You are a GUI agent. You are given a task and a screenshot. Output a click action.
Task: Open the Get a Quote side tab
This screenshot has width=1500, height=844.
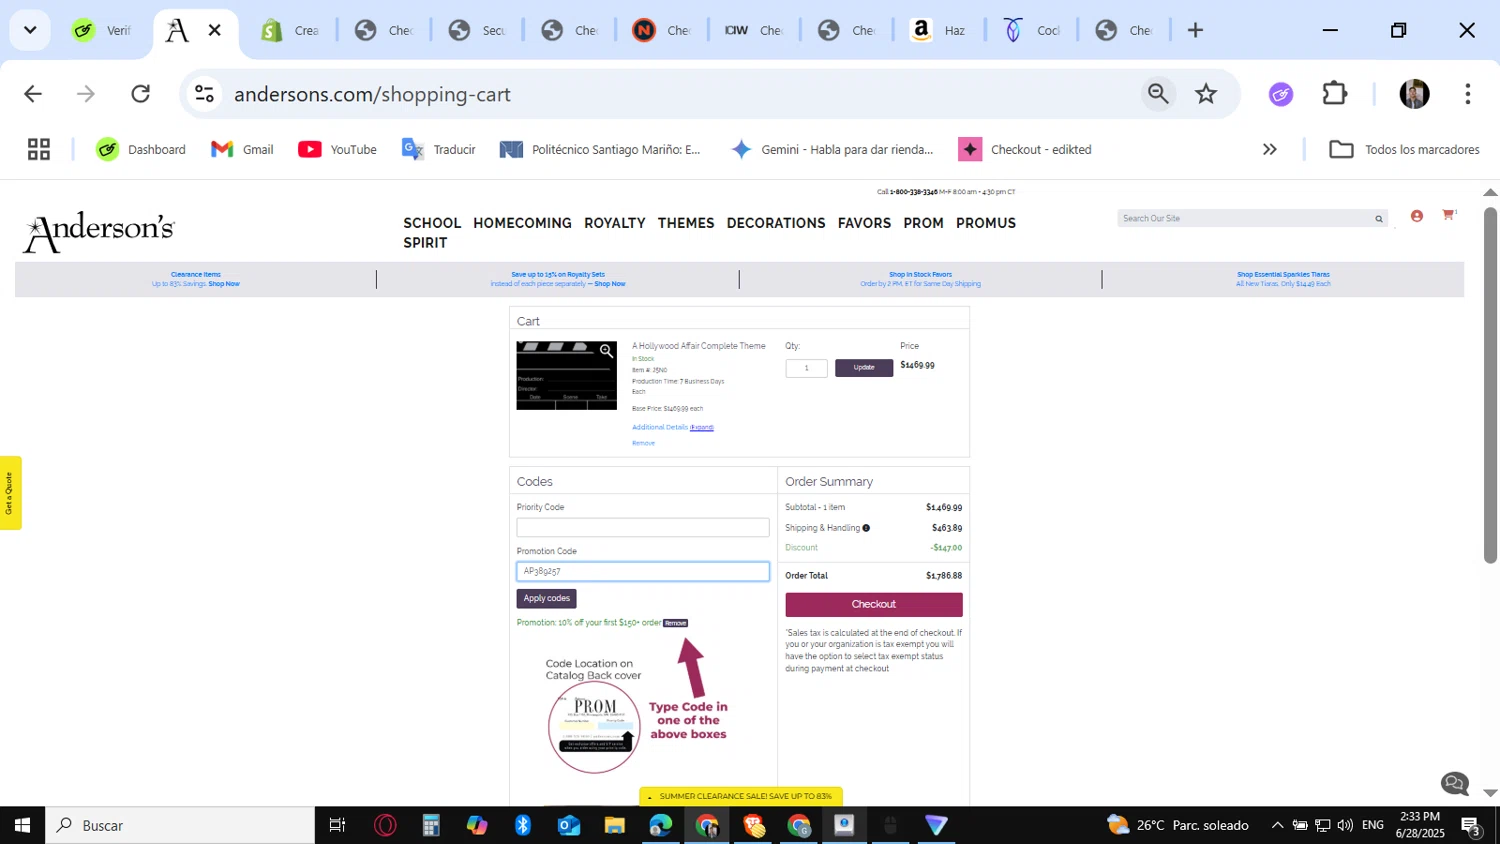click(x=10, y=493)
